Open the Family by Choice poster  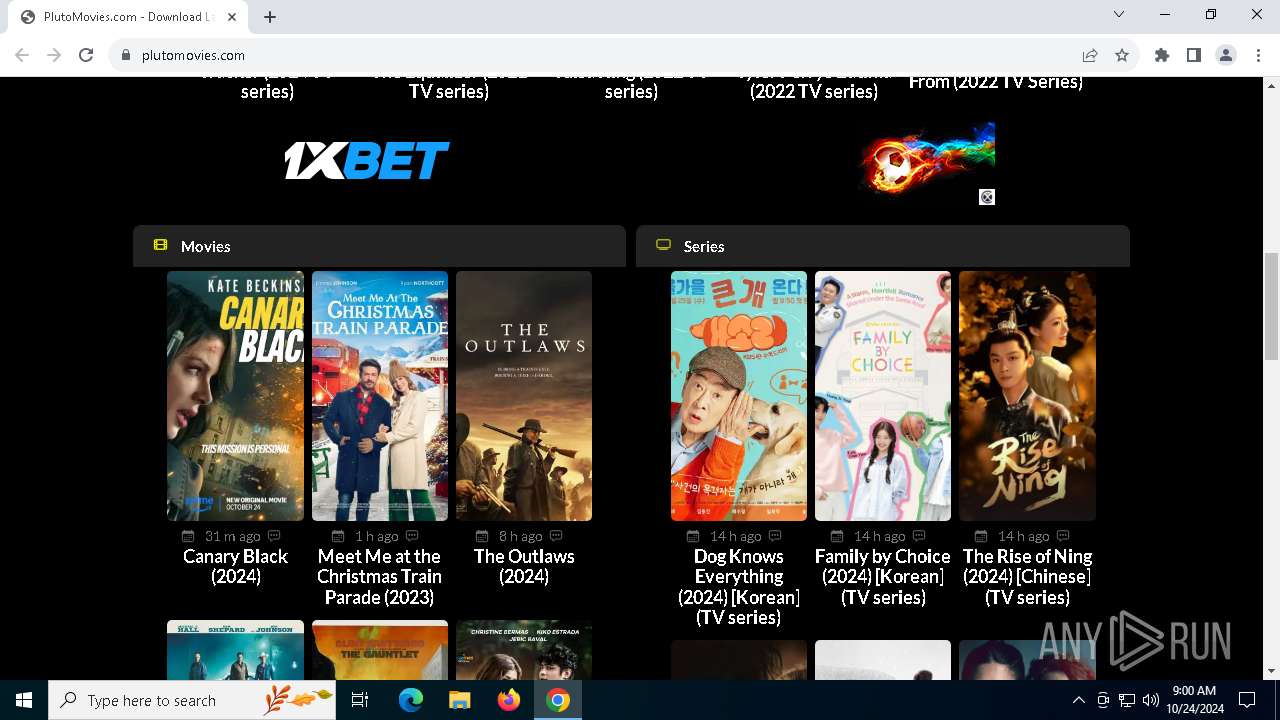click(x=883, y=396)
